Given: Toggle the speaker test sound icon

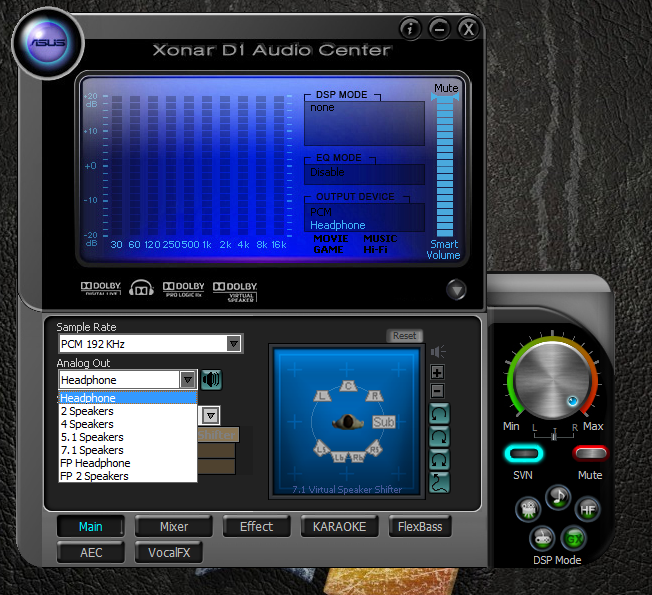Looking at the screenshot, I should pos(212,379).
